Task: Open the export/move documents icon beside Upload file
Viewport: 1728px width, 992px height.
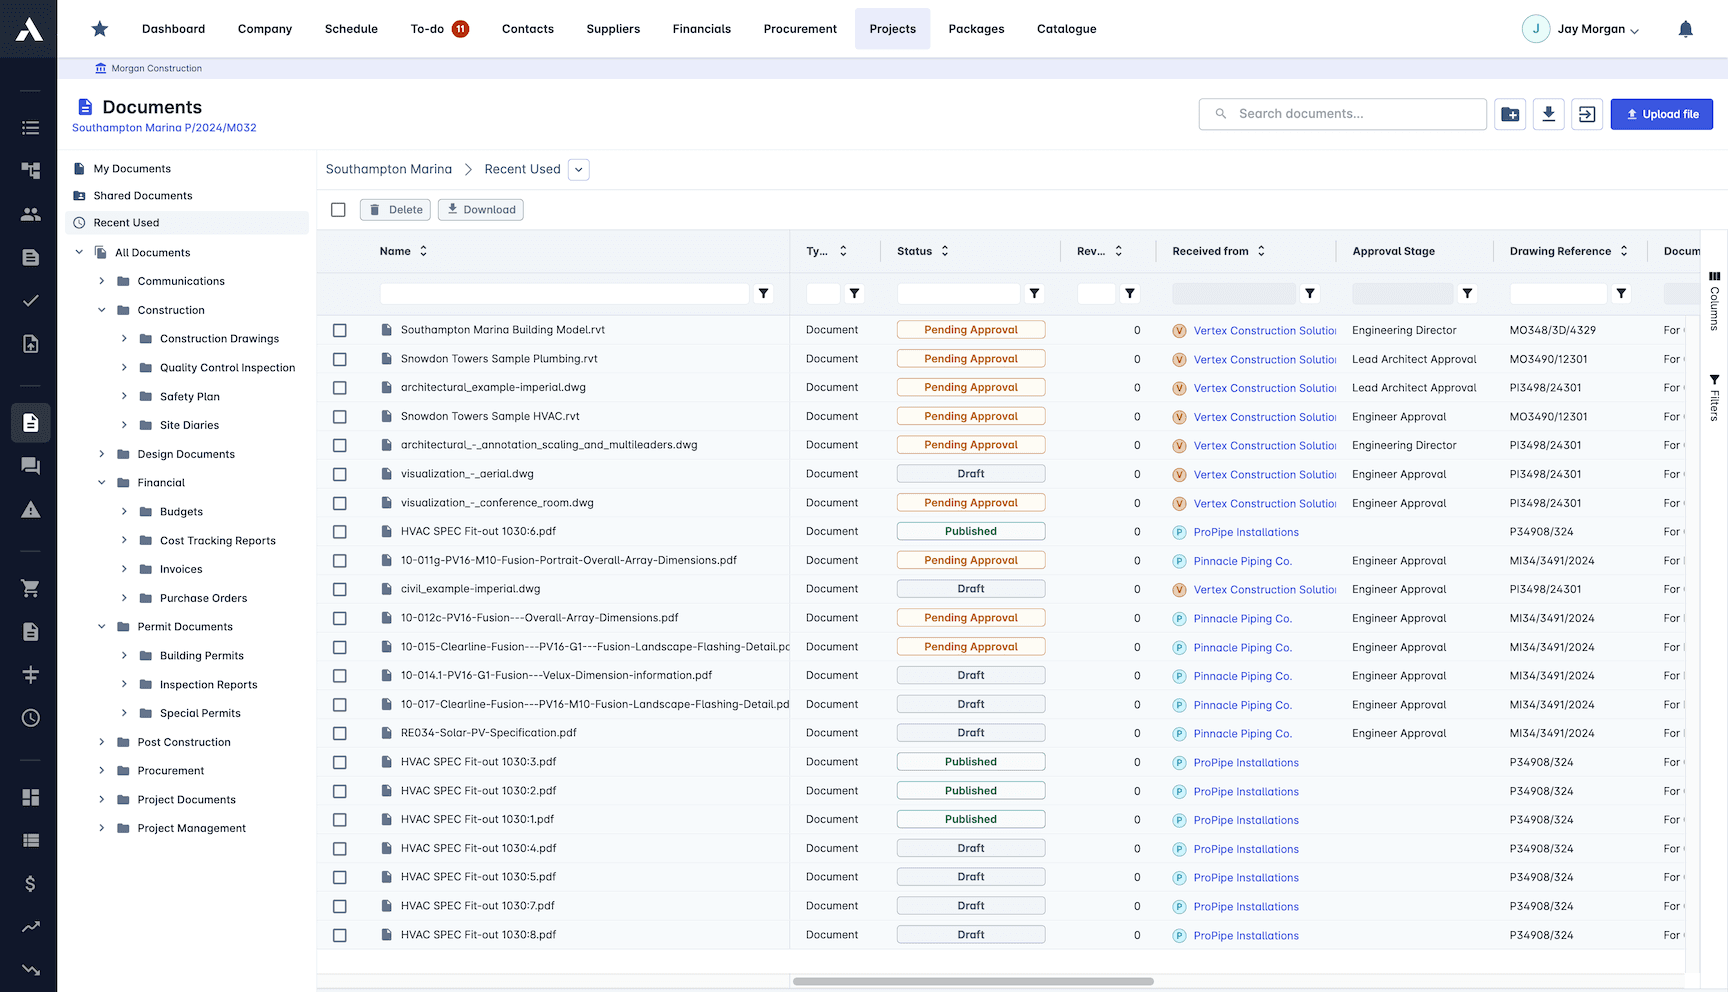Action: [x=1586, y=114]
